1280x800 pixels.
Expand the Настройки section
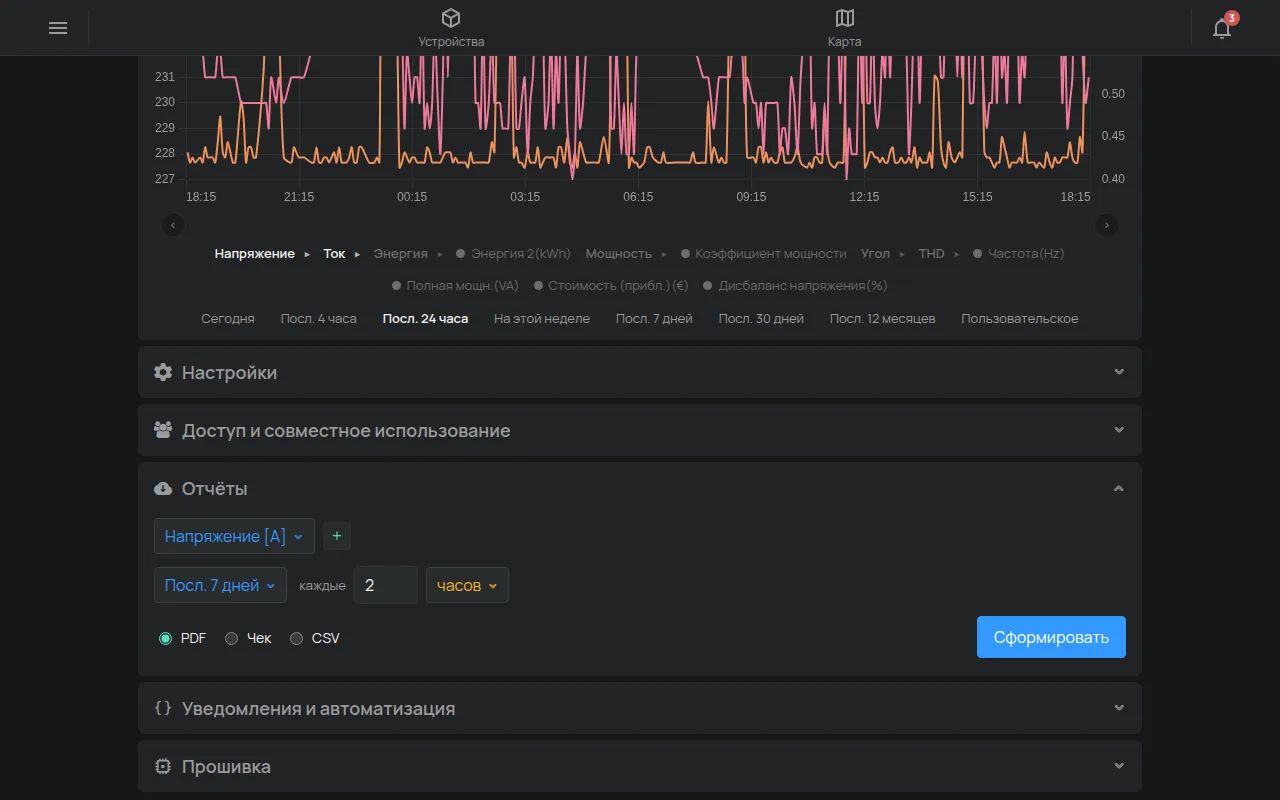(639, 372)
